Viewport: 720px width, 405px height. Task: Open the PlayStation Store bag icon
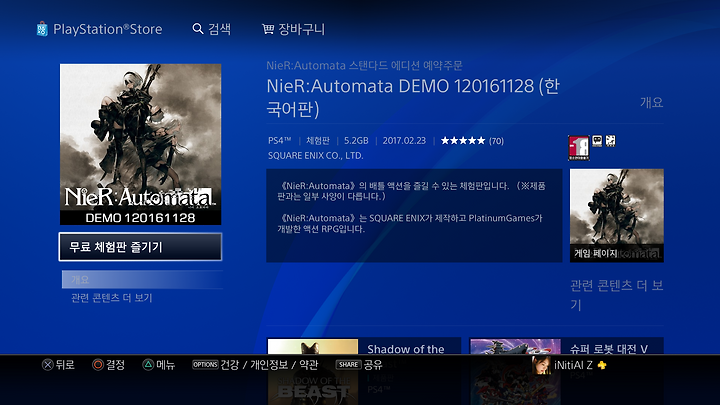[x=42, y=29]
